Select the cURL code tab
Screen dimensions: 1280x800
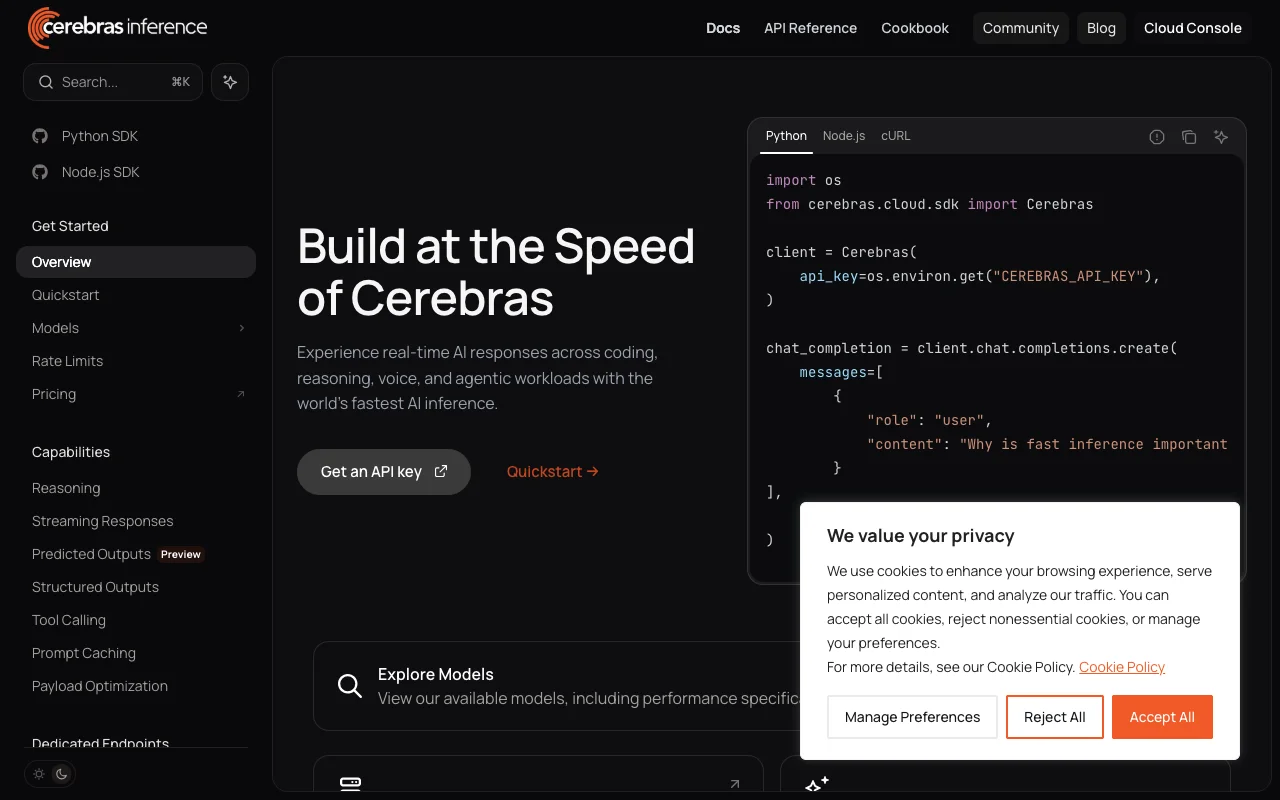click(896, 136)
